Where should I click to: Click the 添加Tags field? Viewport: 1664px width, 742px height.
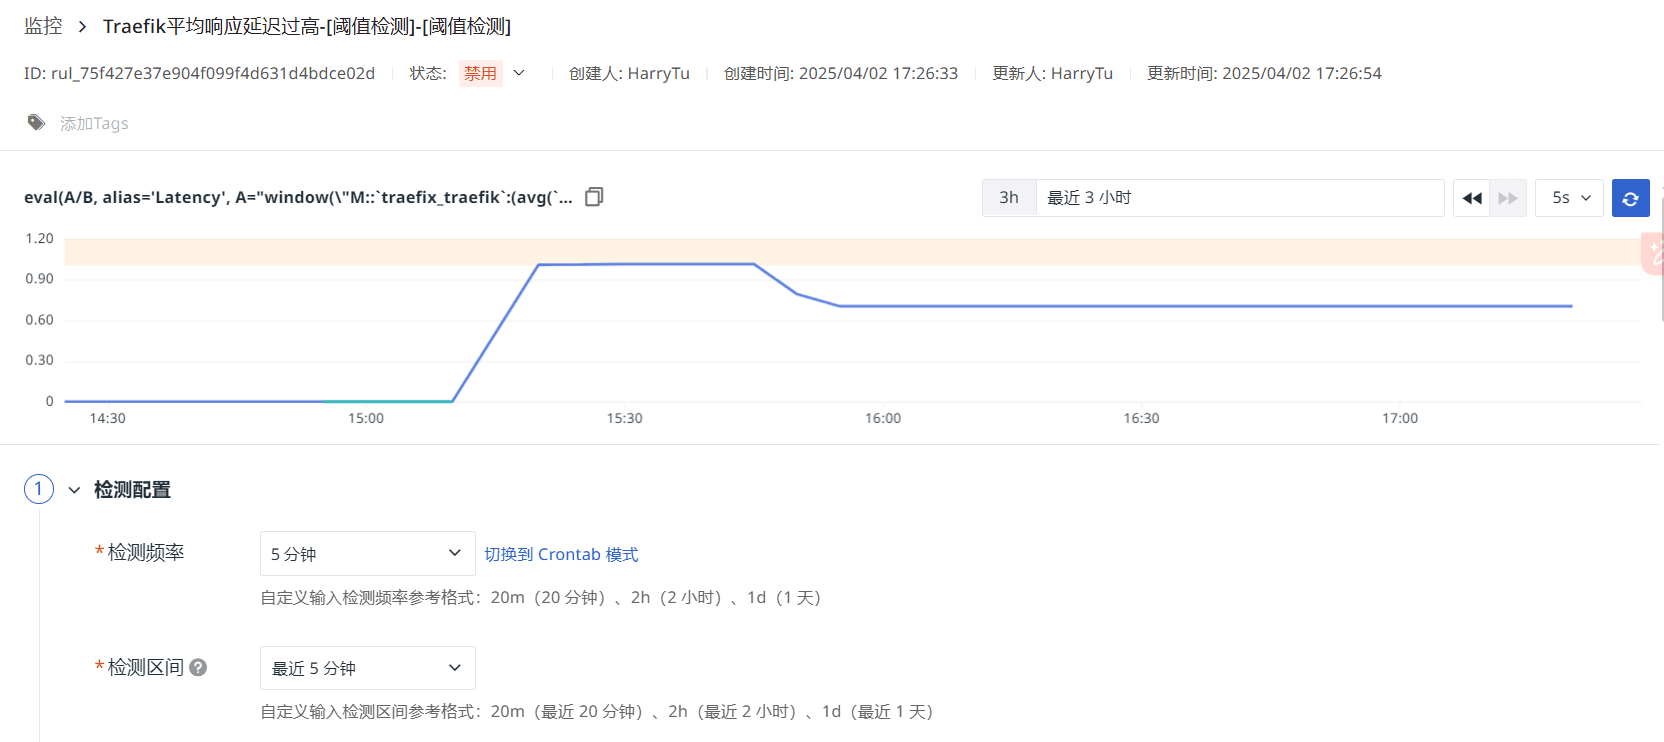[x=94, y=123]
